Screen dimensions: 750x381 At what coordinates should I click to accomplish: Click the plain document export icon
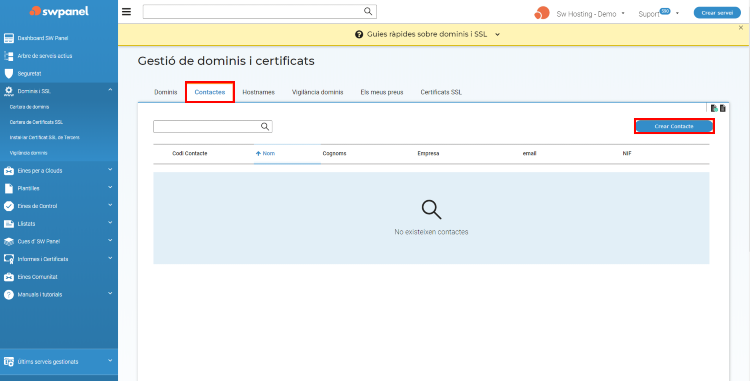pos(723,109)
